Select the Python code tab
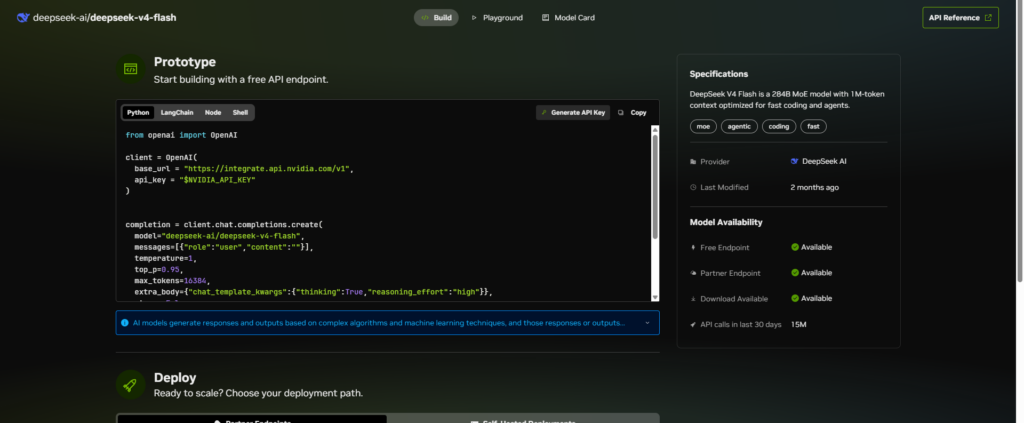This screenshot has width=1024, height=423. (138, 112)
